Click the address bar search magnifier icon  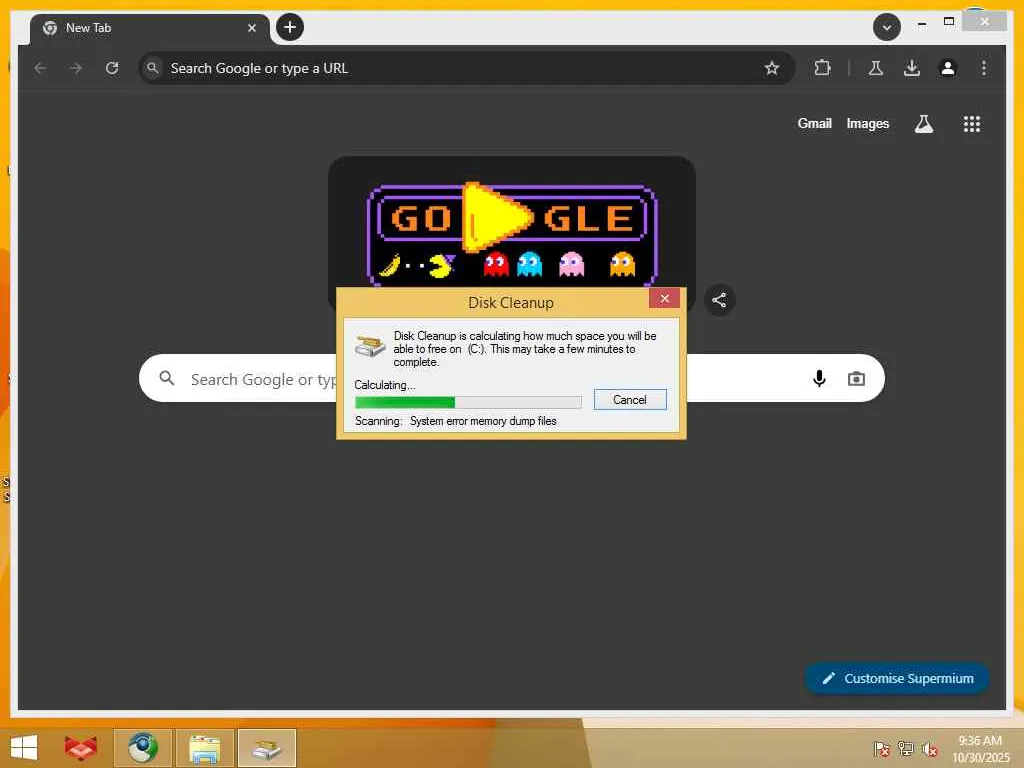(153, 68)
